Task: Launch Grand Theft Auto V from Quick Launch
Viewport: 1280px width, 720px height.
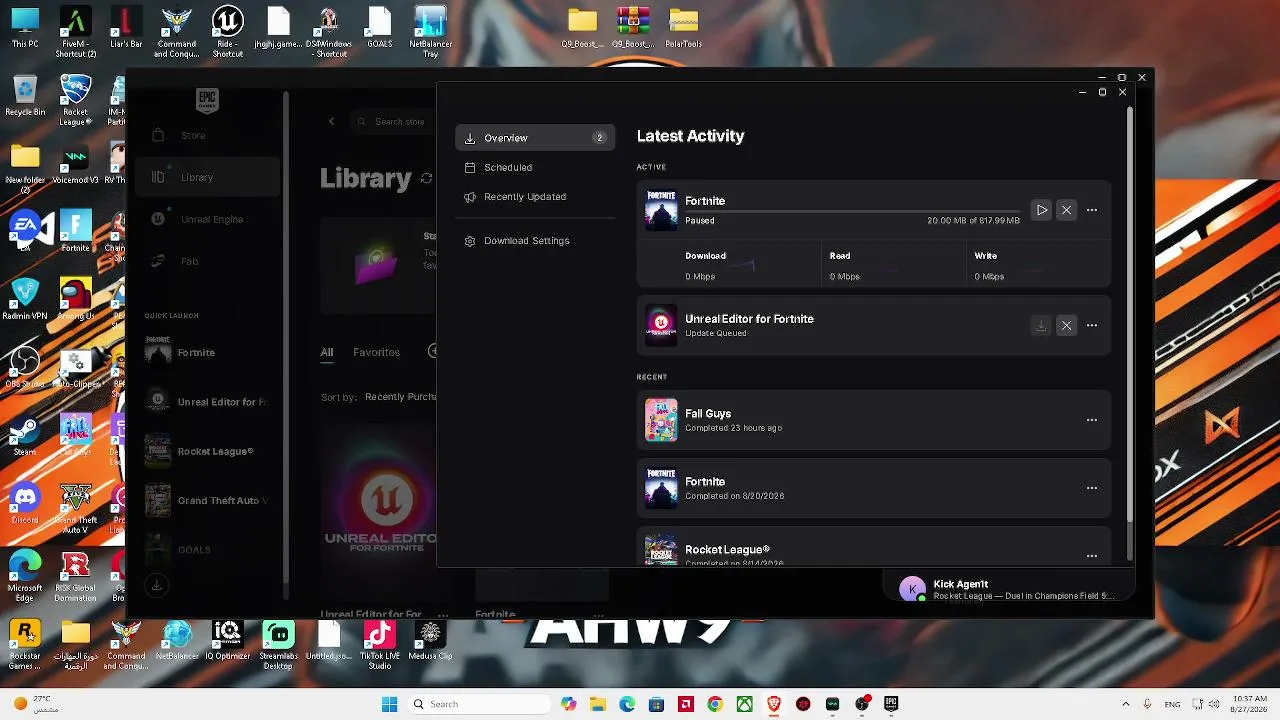Action: [207, 500]
